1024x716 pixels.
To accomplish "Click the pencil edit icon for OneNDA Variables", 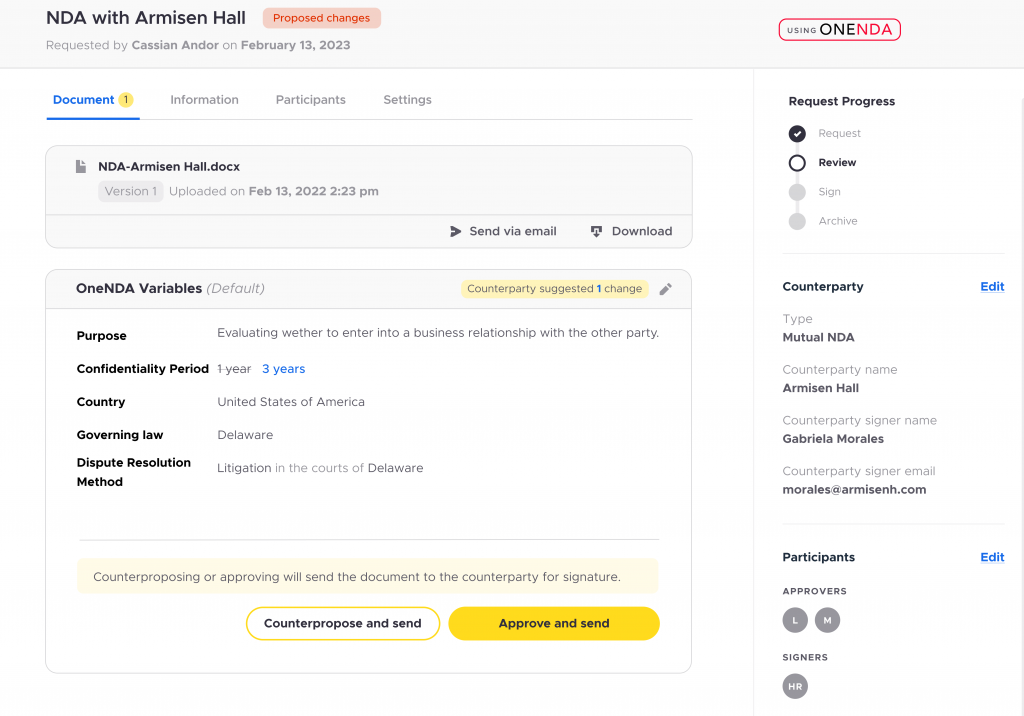I will (x=665, y=289).
